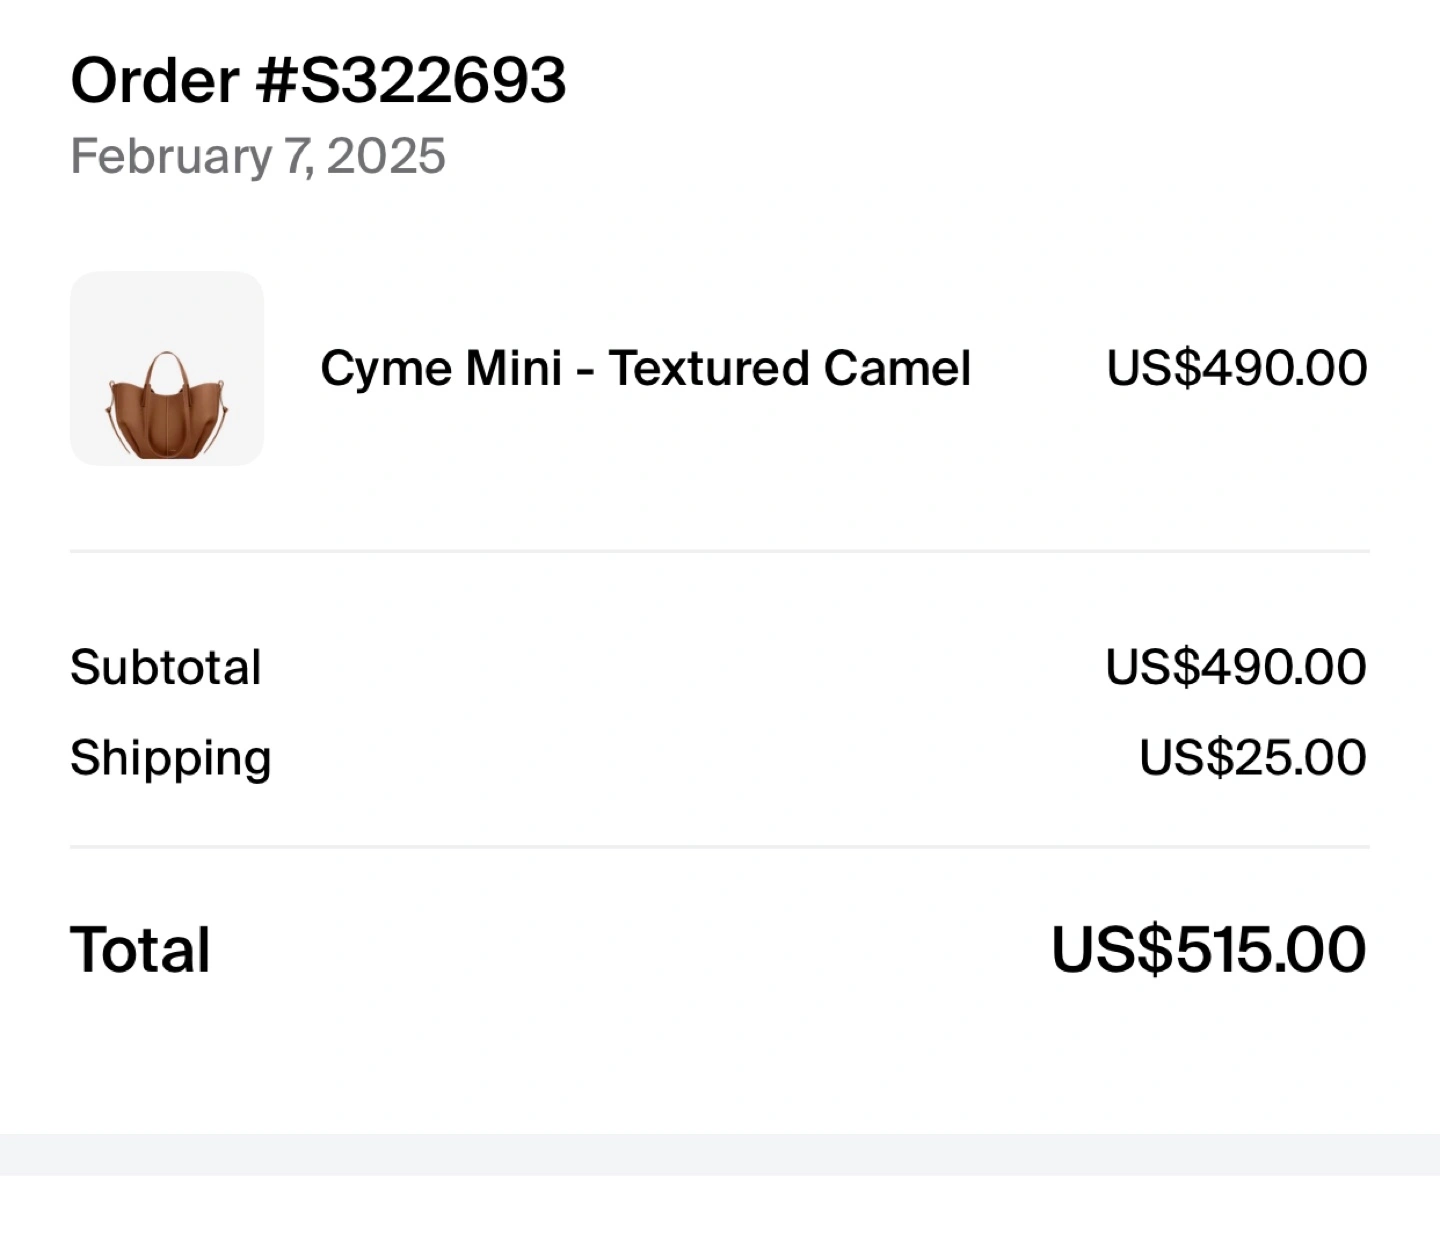Click the shipping cost US$25.00
Viewport: 1440px width, 1251px height.
pos(1253,757)
